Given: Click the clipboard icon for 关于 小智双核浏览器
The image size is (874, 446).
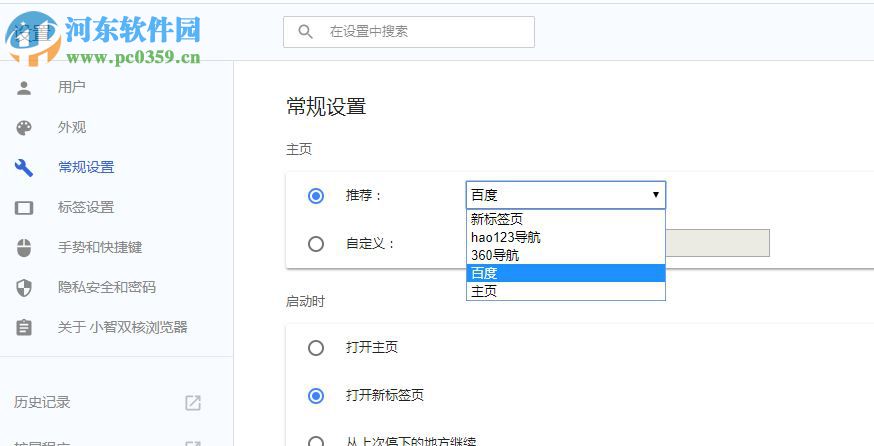Looking at the screenshot, I should (24, 327).
